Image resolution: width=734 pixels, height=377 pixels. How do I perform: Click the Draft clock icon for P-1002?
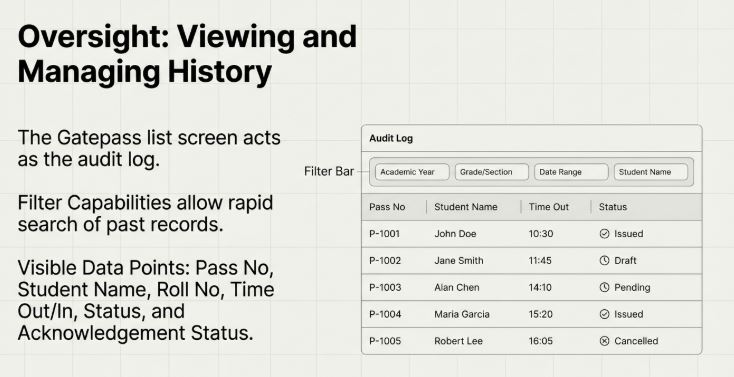click(604, 260)
